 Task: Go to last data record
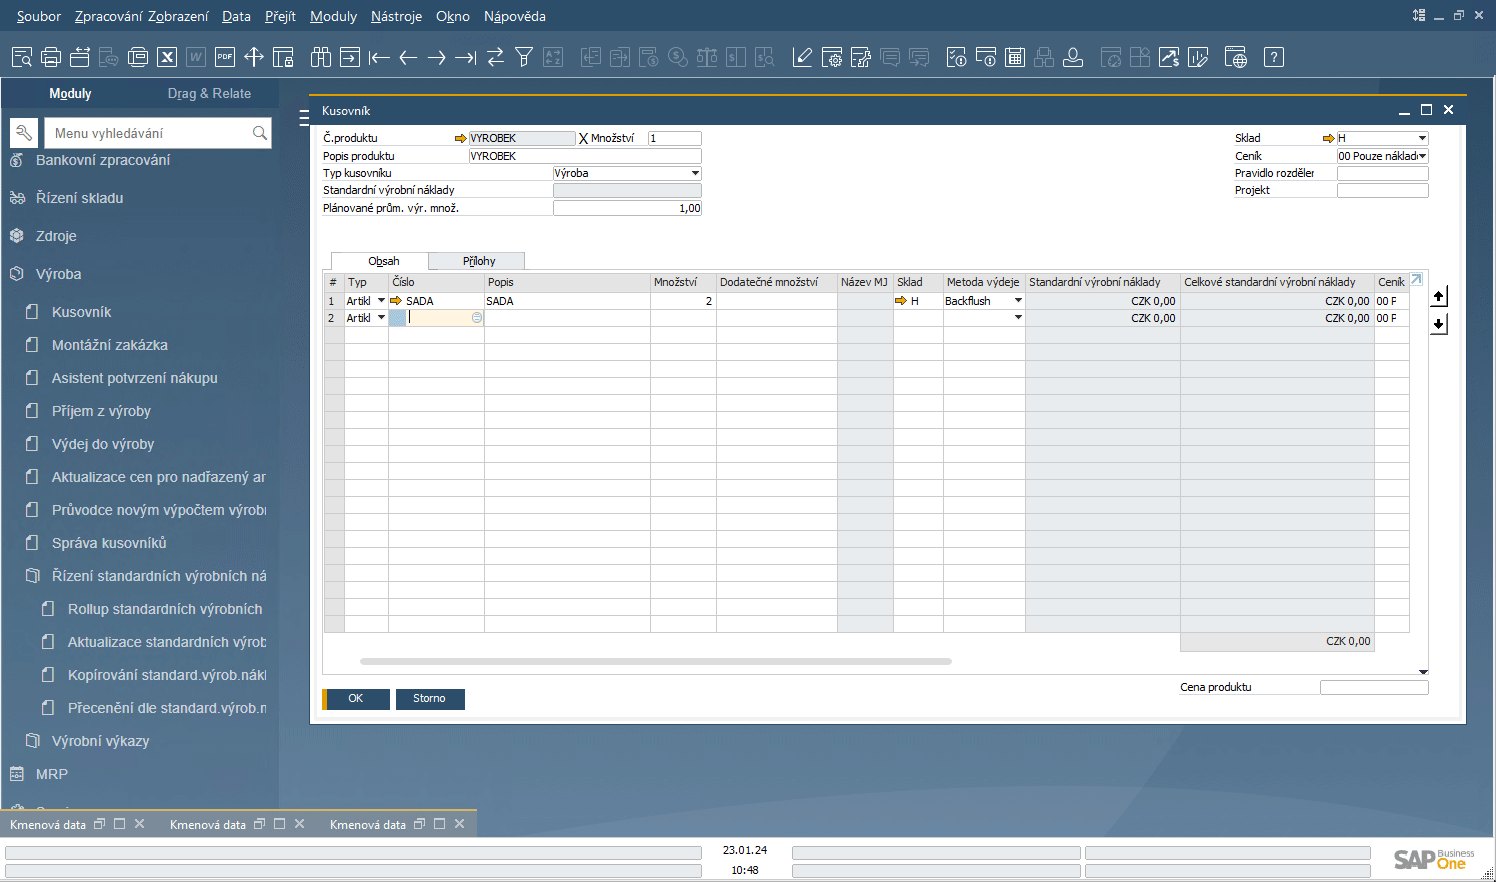(x=465, y=57)
